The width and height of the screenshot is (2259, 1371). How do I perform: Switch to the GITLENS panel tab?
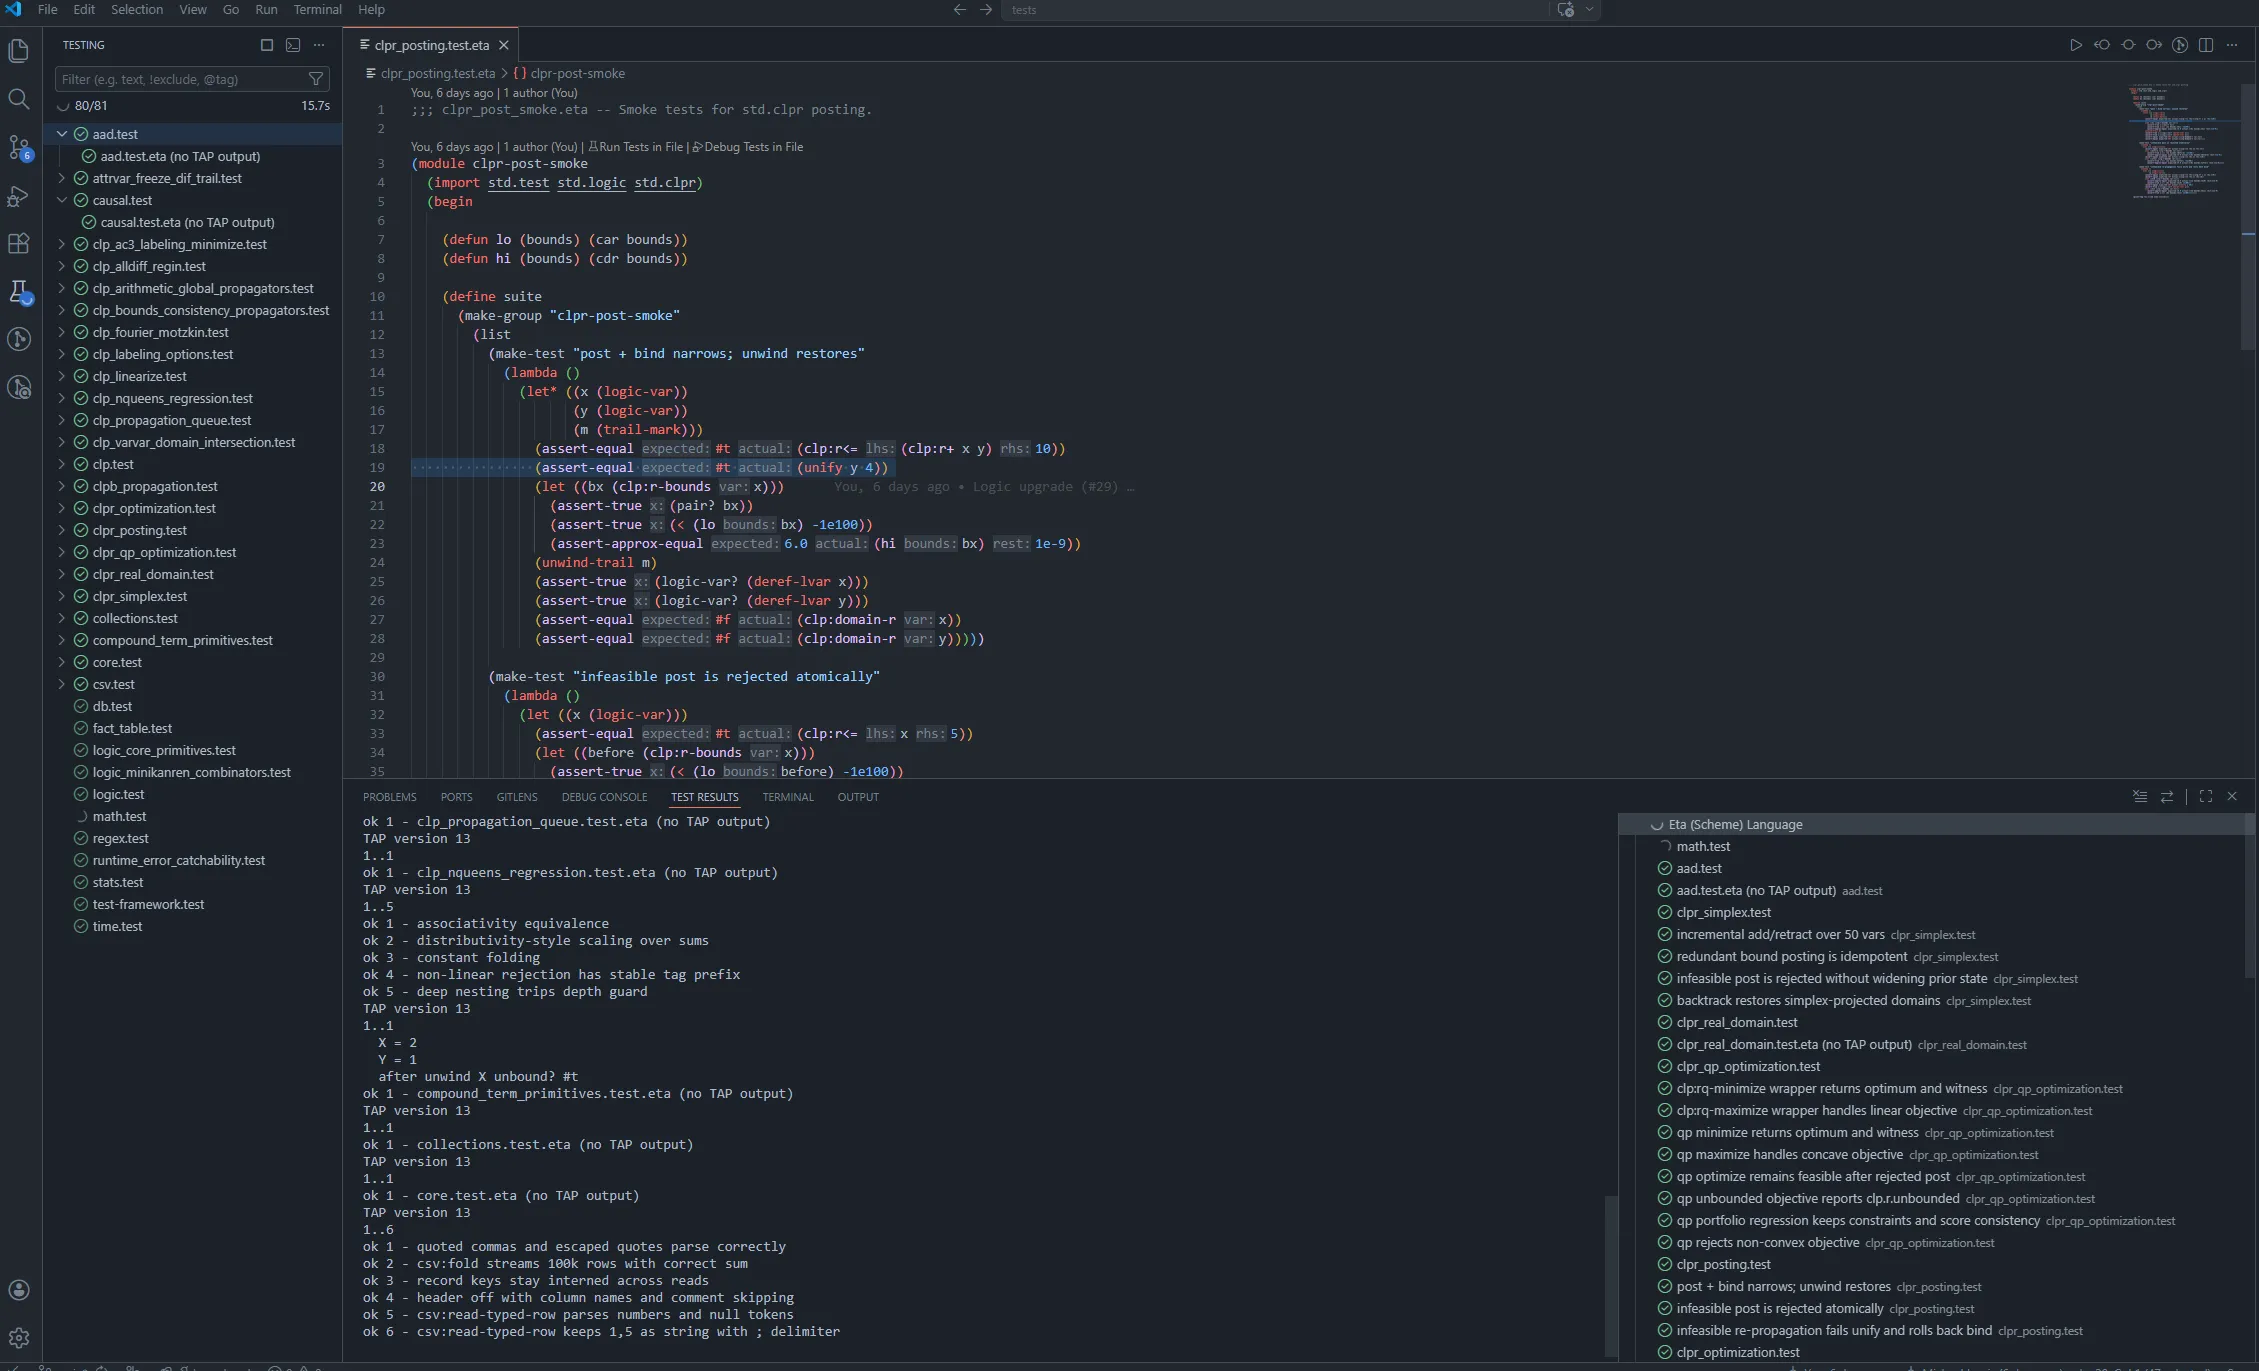[x=517, y=797]
